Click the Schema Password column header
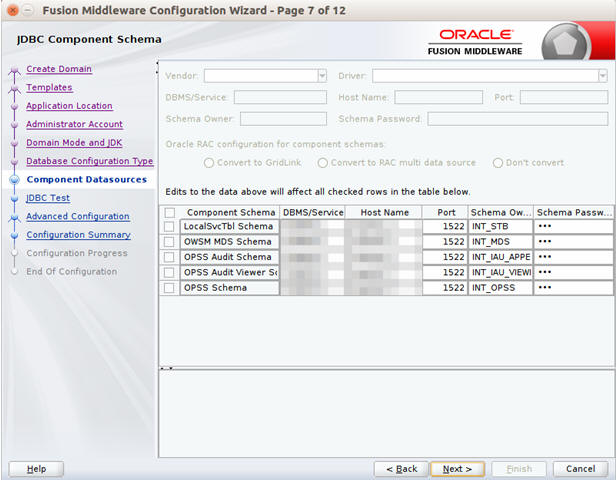Image resolution: width=616 pixels, height=480 pixels. [574, 213]
